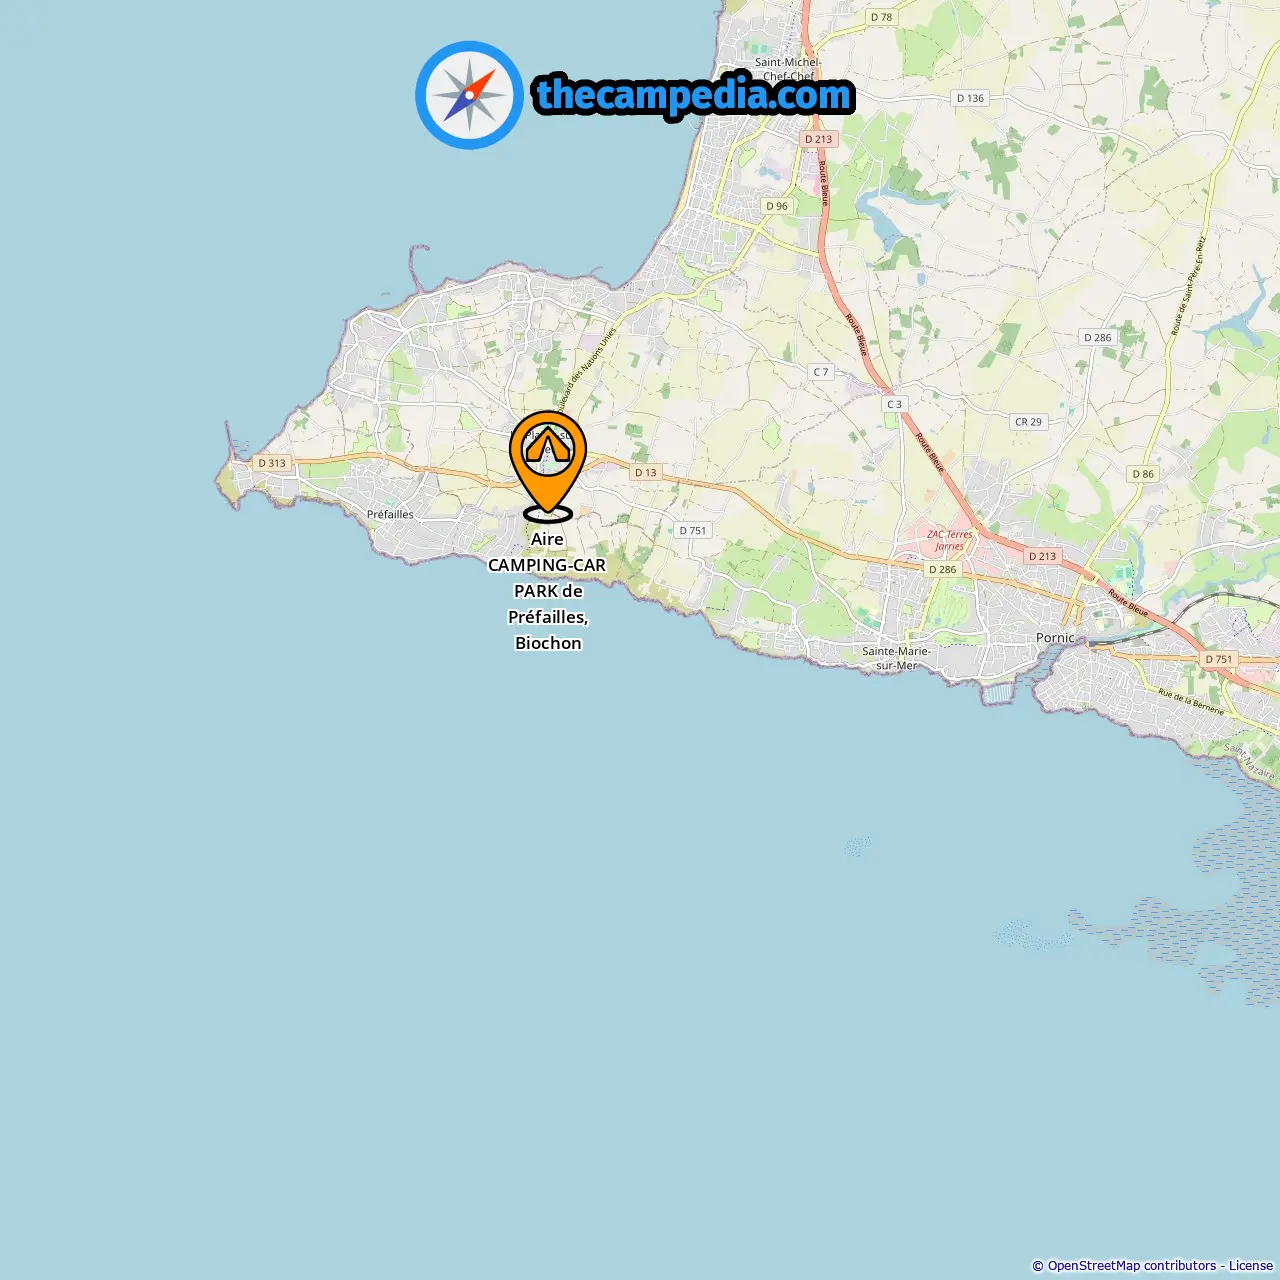1280x1280 pixels.
Task: Select the D 13 road shield
Action: tap(646, 472)
